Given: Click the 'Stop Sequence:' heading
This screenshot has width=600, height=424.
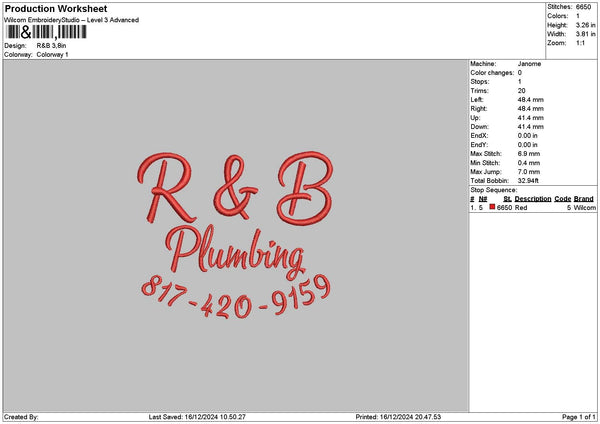Looking at the screenshot, I should coord(493,190).
